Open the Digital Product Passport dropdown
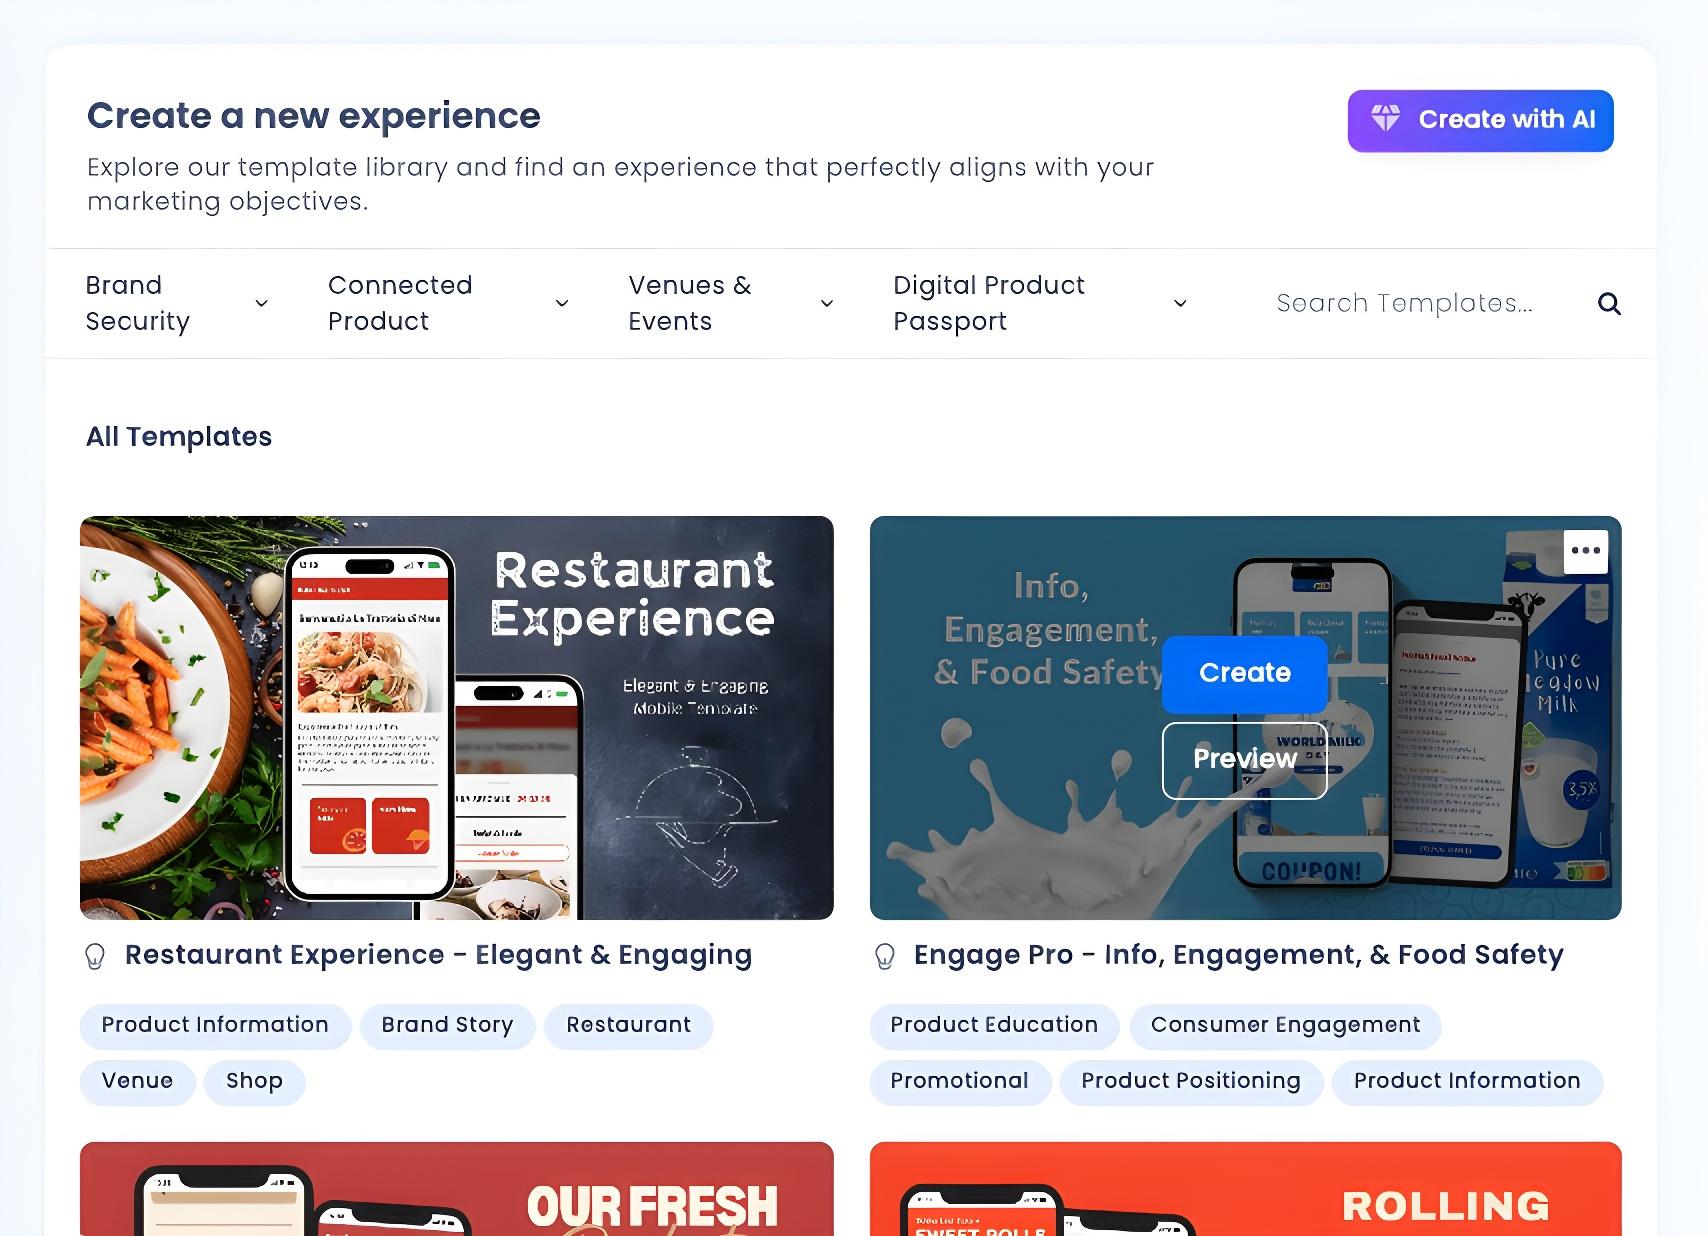Viewport: 1708px width, 1236px height. pos(1040,303)
